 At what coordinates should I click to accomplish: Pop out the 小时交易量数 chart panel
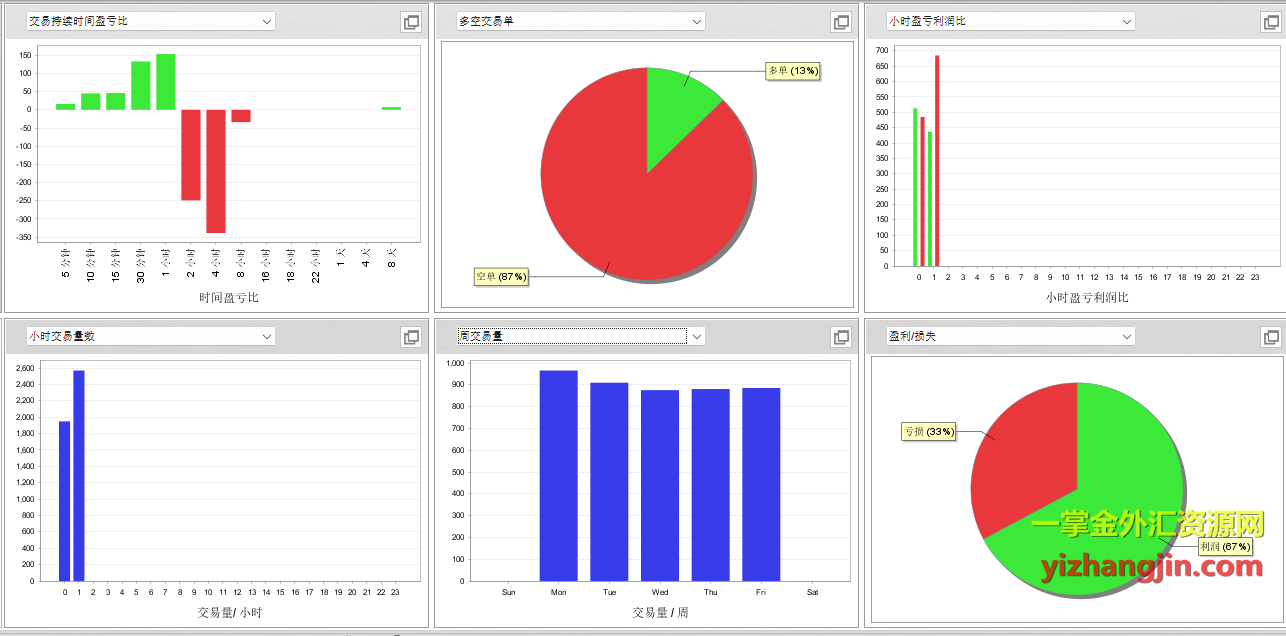pos(411,338)
